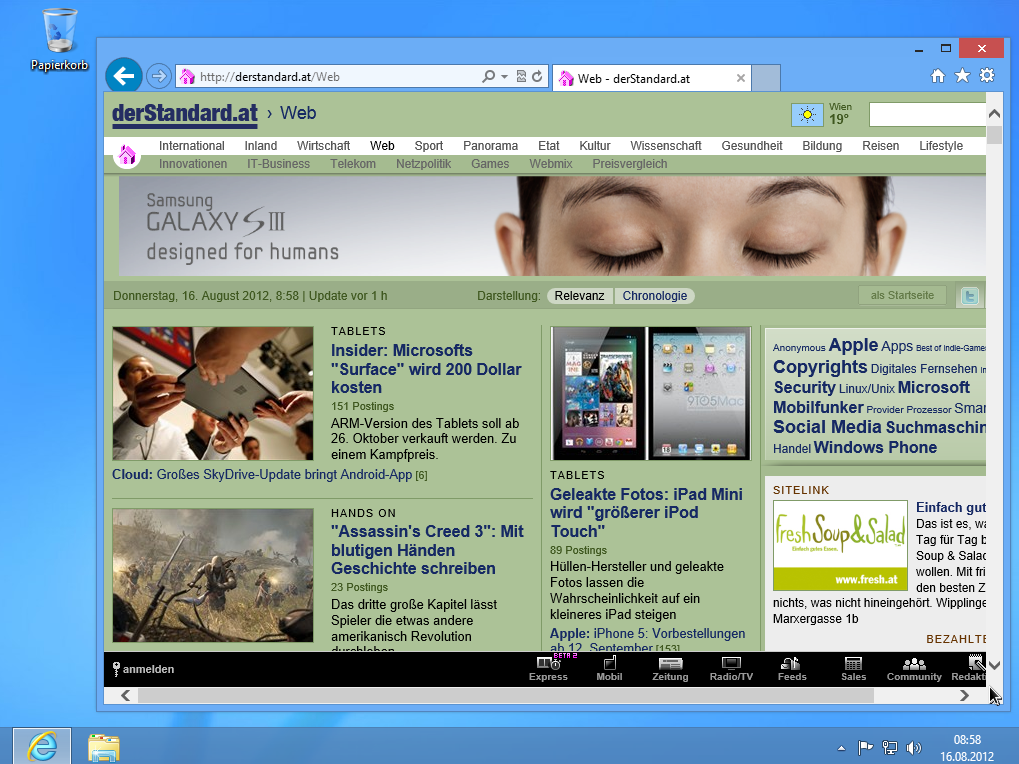This screenshot has width=1019, height=764.
Task: Open the Wirtschaft section
Action: tap(323, 146)
